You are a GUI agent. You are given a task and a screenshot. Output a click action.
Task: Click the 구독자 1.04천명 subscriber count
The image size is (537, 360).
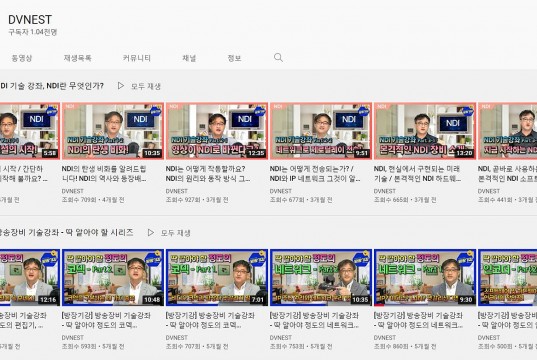click(x=33, y=32)
